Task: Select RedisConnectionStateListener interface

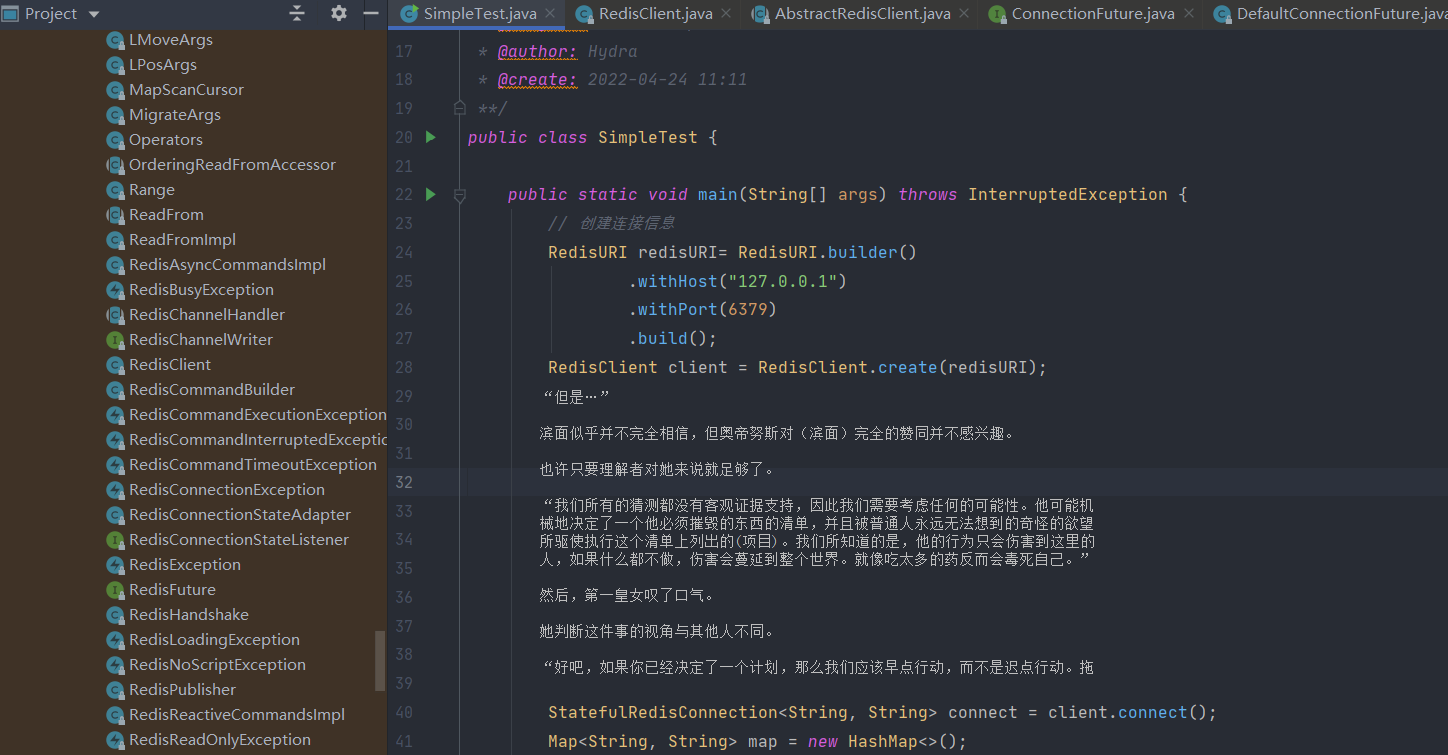Action: click(239, 540)
